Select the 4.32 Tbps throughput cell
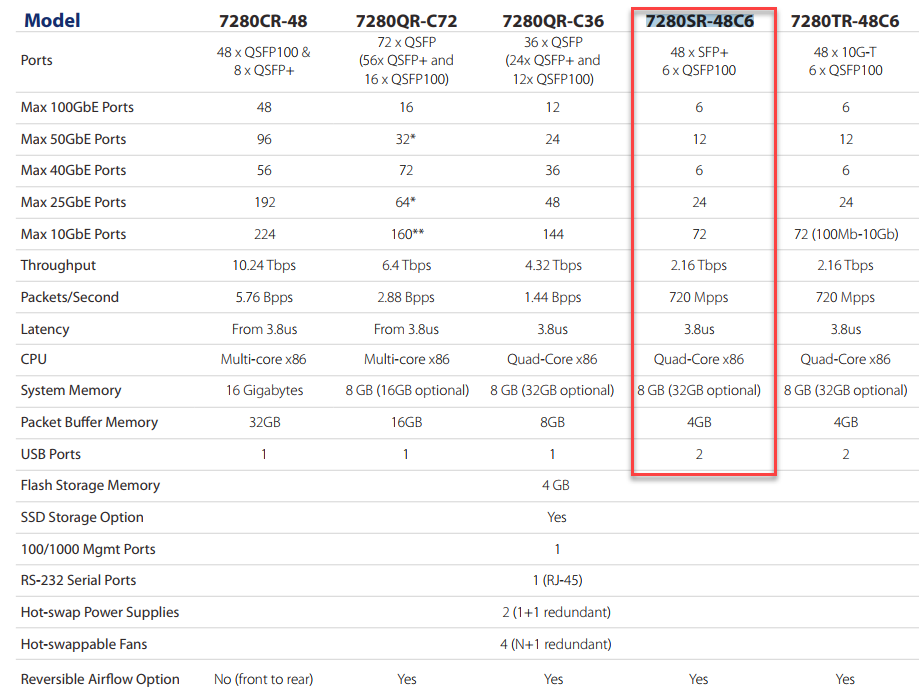This screenshot has height=694, width=921. 553,265
